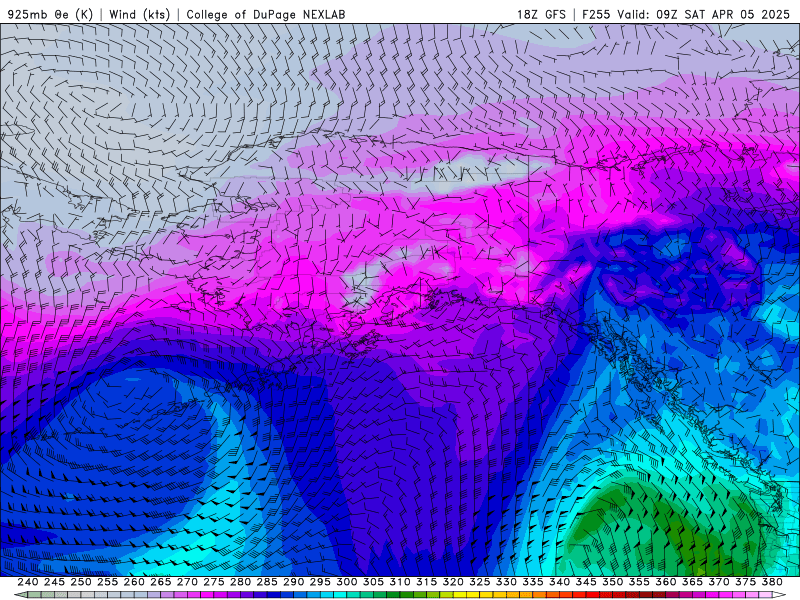
Task: Click the 300 colorbar label
Action: click(346, 582)
